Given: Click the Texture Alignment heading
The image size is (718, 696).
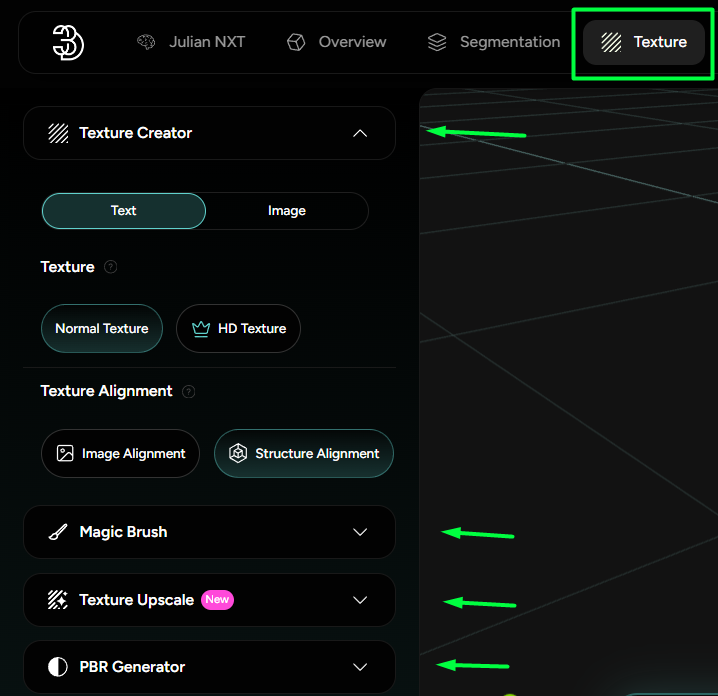Looking at the screenshot, I should pyautogui.click(x=106, y=391).
